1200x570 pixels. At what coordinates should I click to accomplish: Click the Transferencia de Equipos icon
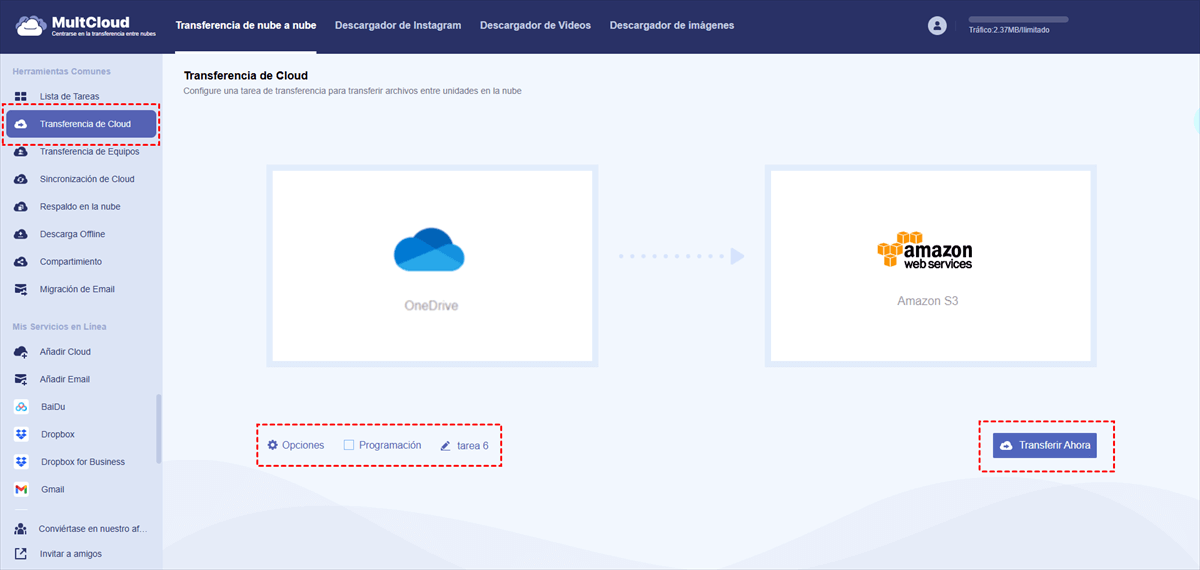point(20,152)
